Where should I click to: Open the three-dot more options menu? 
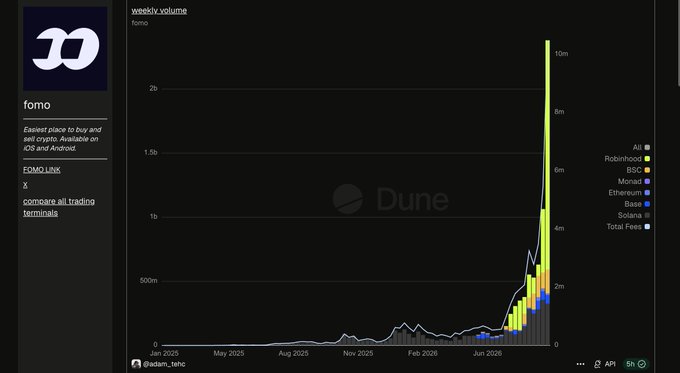point(581,364)
